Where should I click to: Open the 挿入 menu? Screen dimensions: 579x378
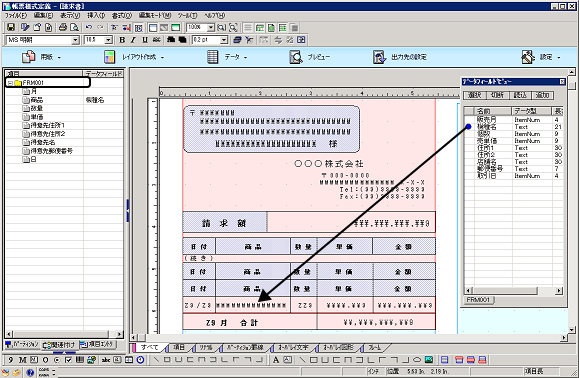tap(96, 16)
